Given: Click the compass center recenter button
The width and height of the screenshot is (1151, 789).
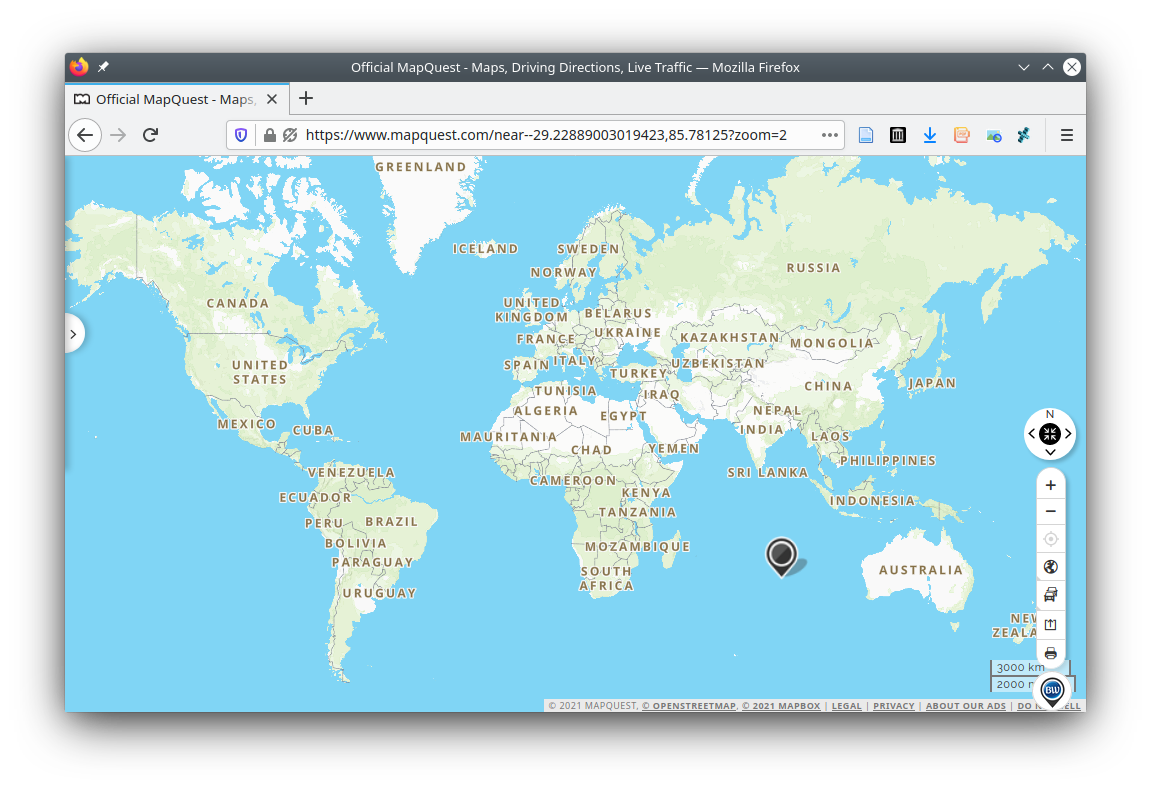Looking at the screenshot, I should click(x=1050, y=434).
